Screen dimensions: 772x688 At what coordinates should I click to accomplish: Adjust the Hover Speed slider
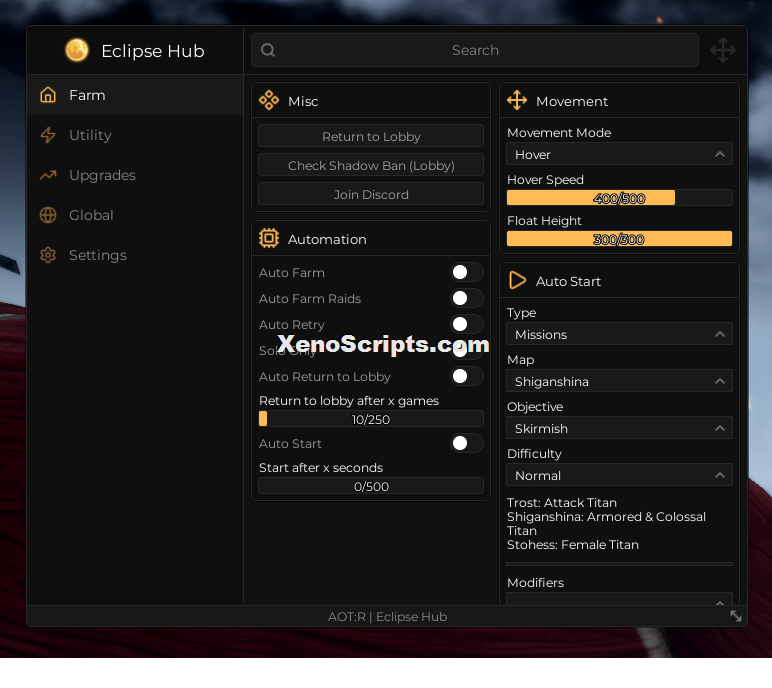click(619, 198)
